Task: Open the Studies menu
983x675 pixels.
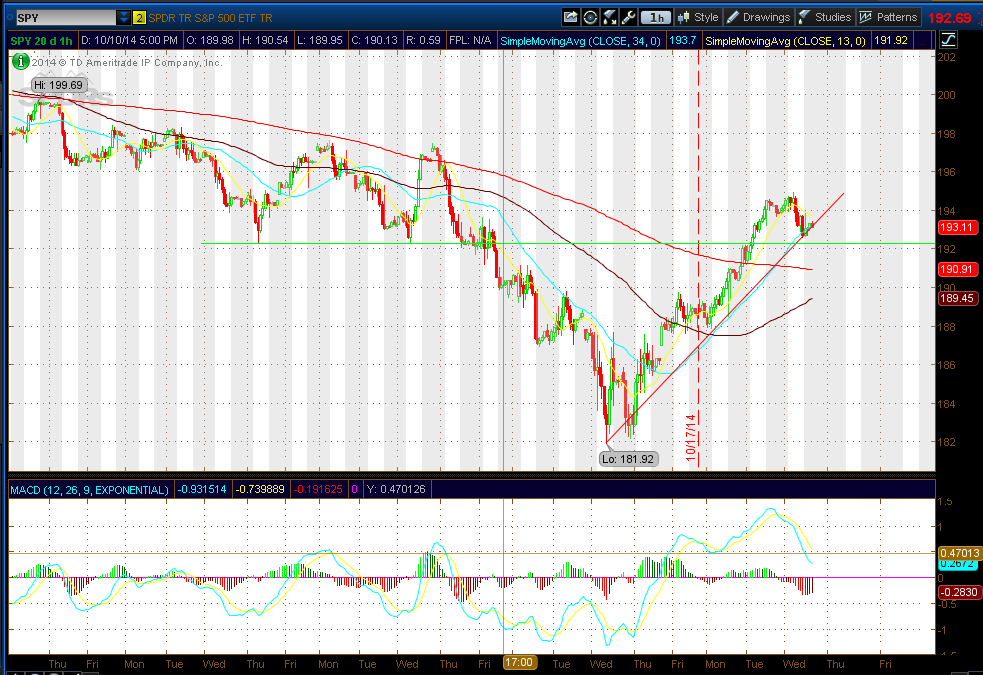Action: 825,18
